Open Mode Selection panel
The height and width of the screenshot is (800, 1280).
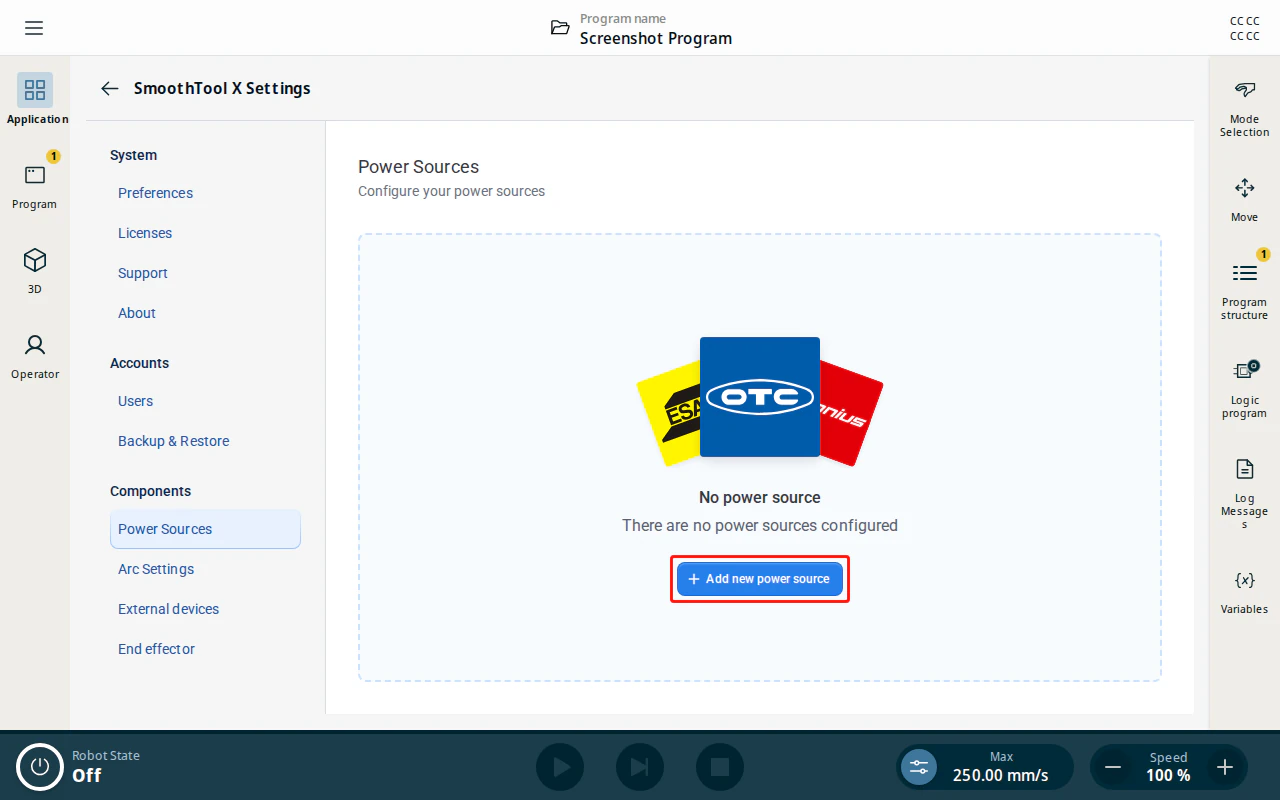coord(1244,108)
